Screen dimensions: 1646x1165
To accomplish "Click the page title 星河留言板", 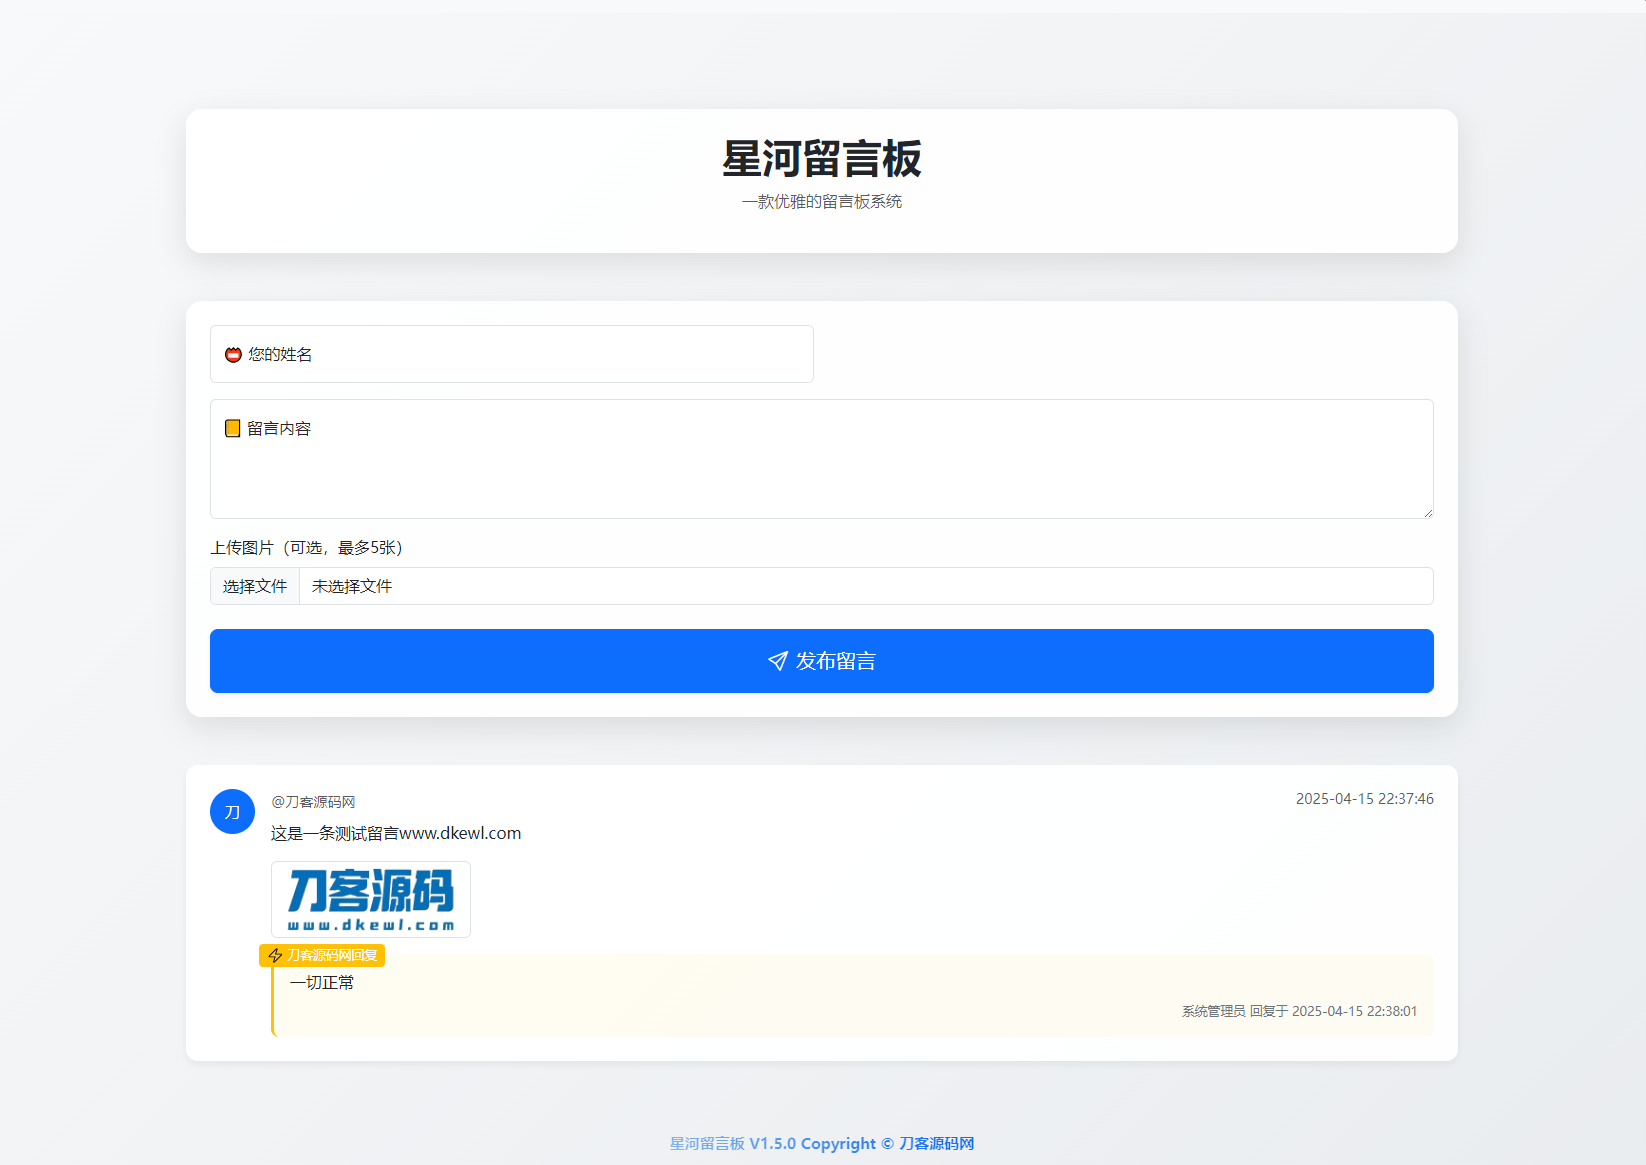I will pos(821,160).
